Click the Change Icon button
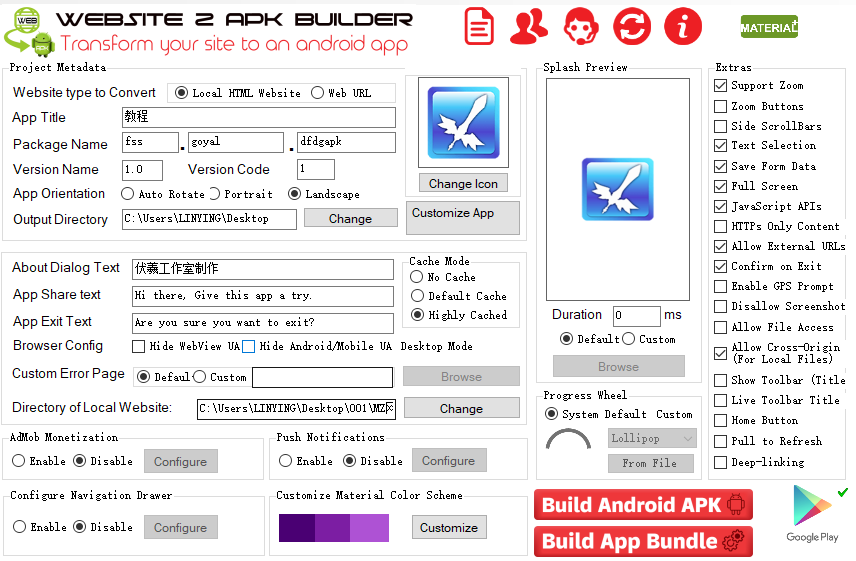Screen dimensions: 856x561 [x=463, y=183]
